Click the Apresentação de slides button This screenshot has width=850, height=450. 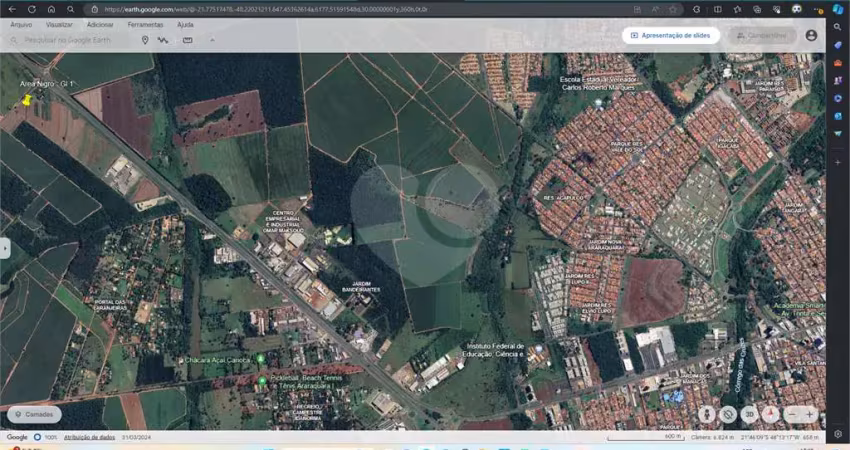[x=670, y=35]
